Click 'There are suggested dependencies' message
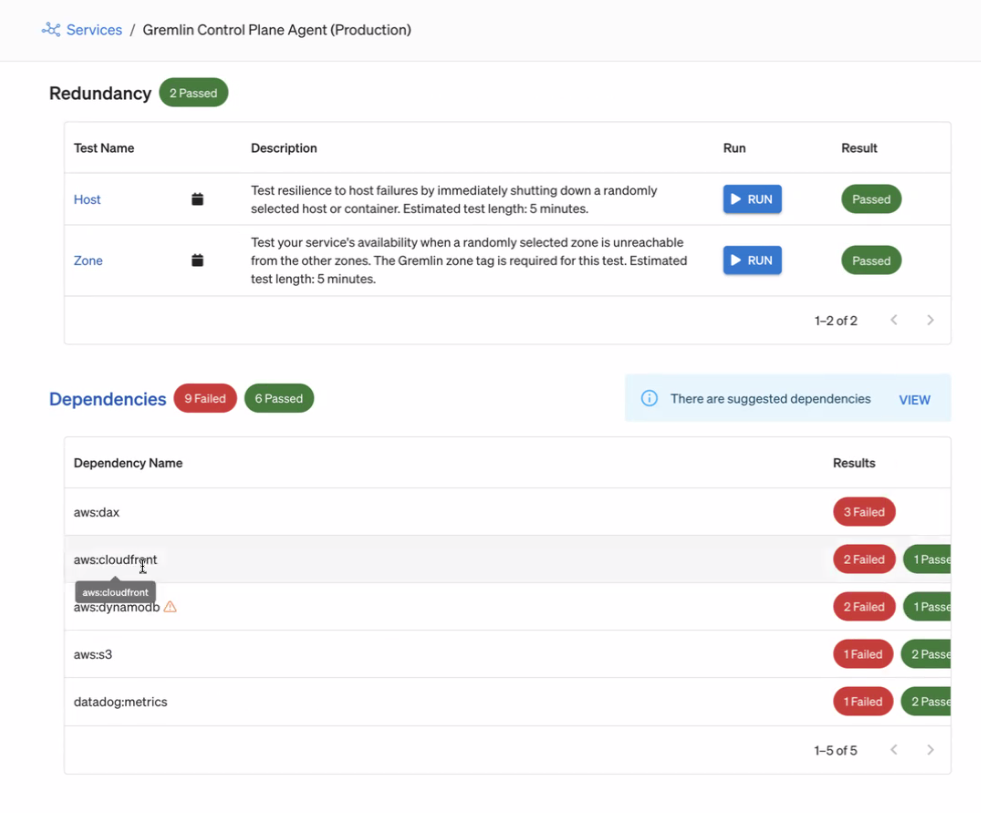981x813 pixels. [x=770, y=399]
